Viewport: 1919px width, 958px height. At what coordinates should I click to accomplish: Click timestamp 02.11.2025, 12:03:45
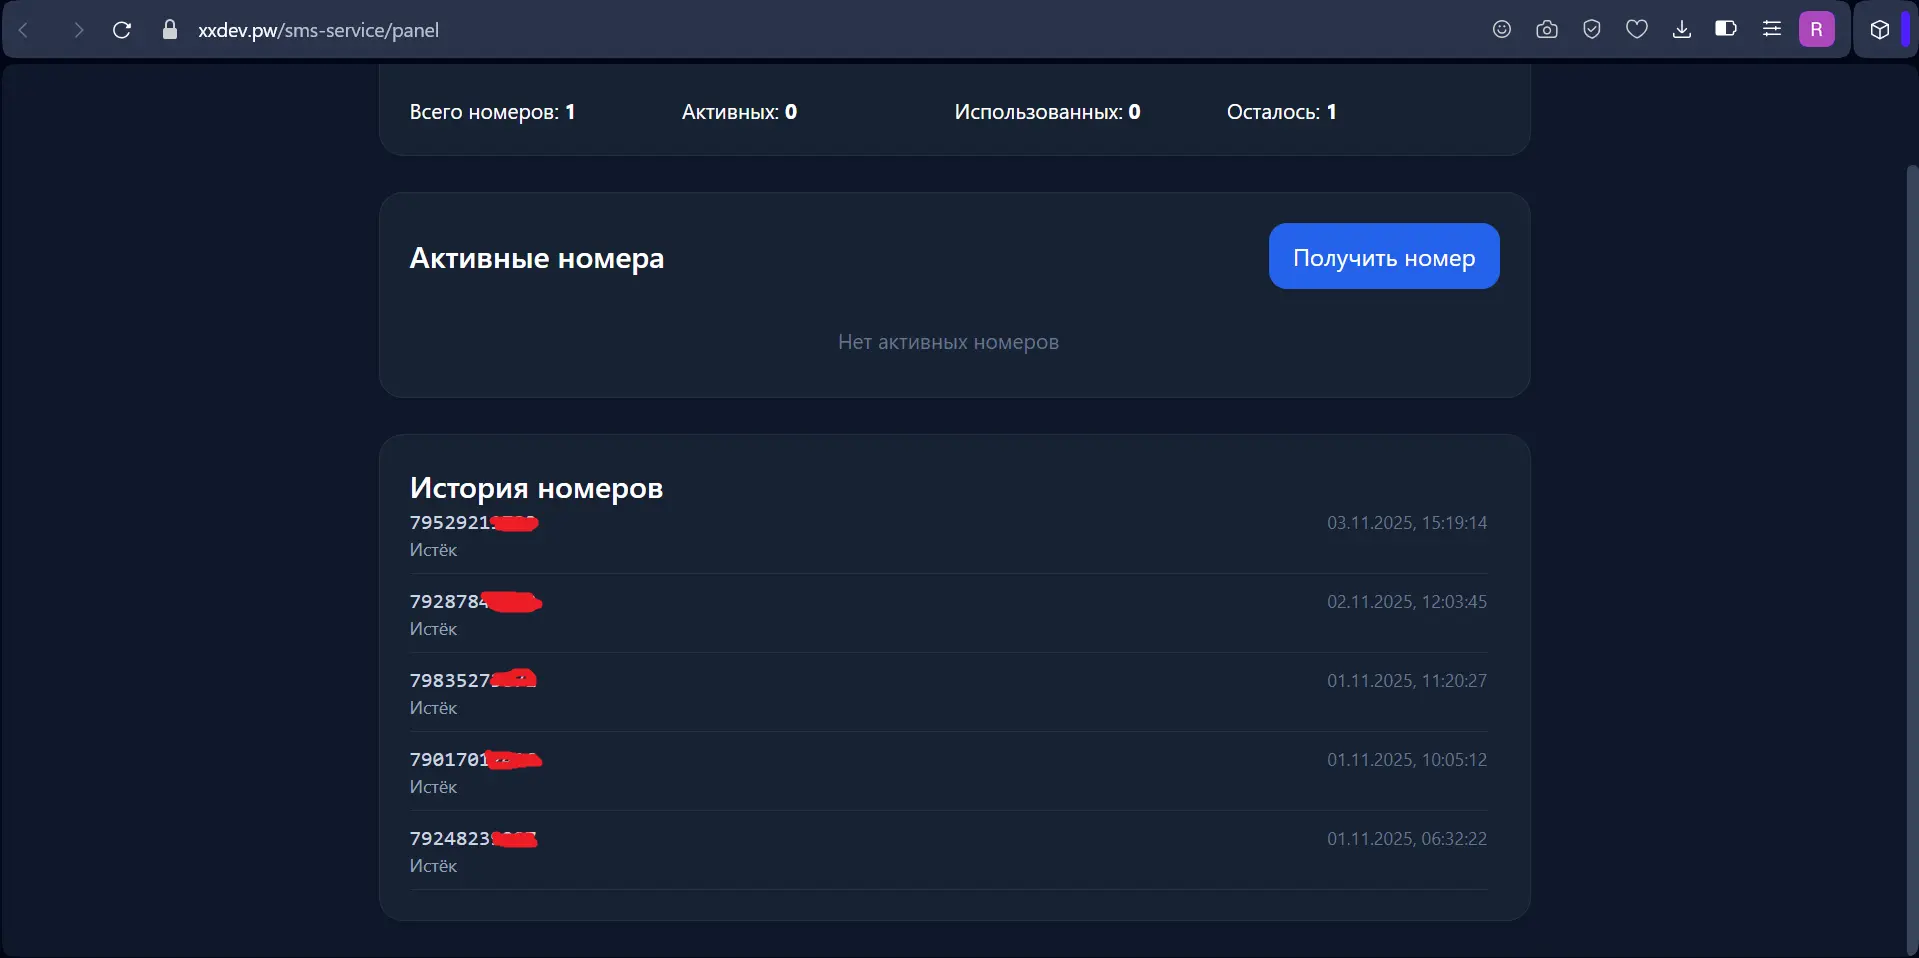tap(1407, 602)
